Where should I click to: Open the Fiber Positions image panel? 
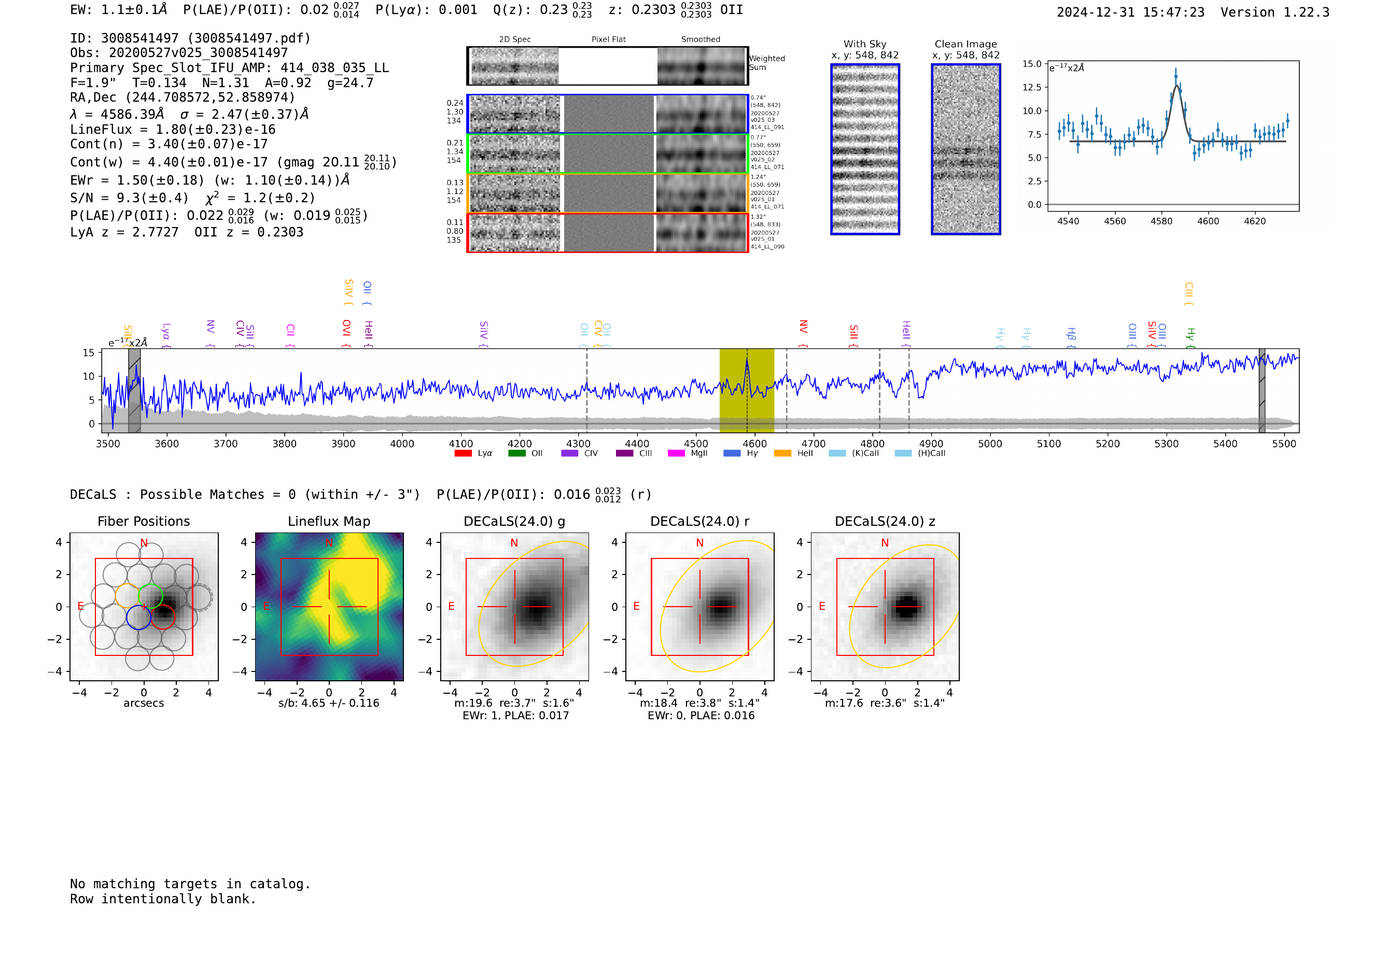pos(144,607)
